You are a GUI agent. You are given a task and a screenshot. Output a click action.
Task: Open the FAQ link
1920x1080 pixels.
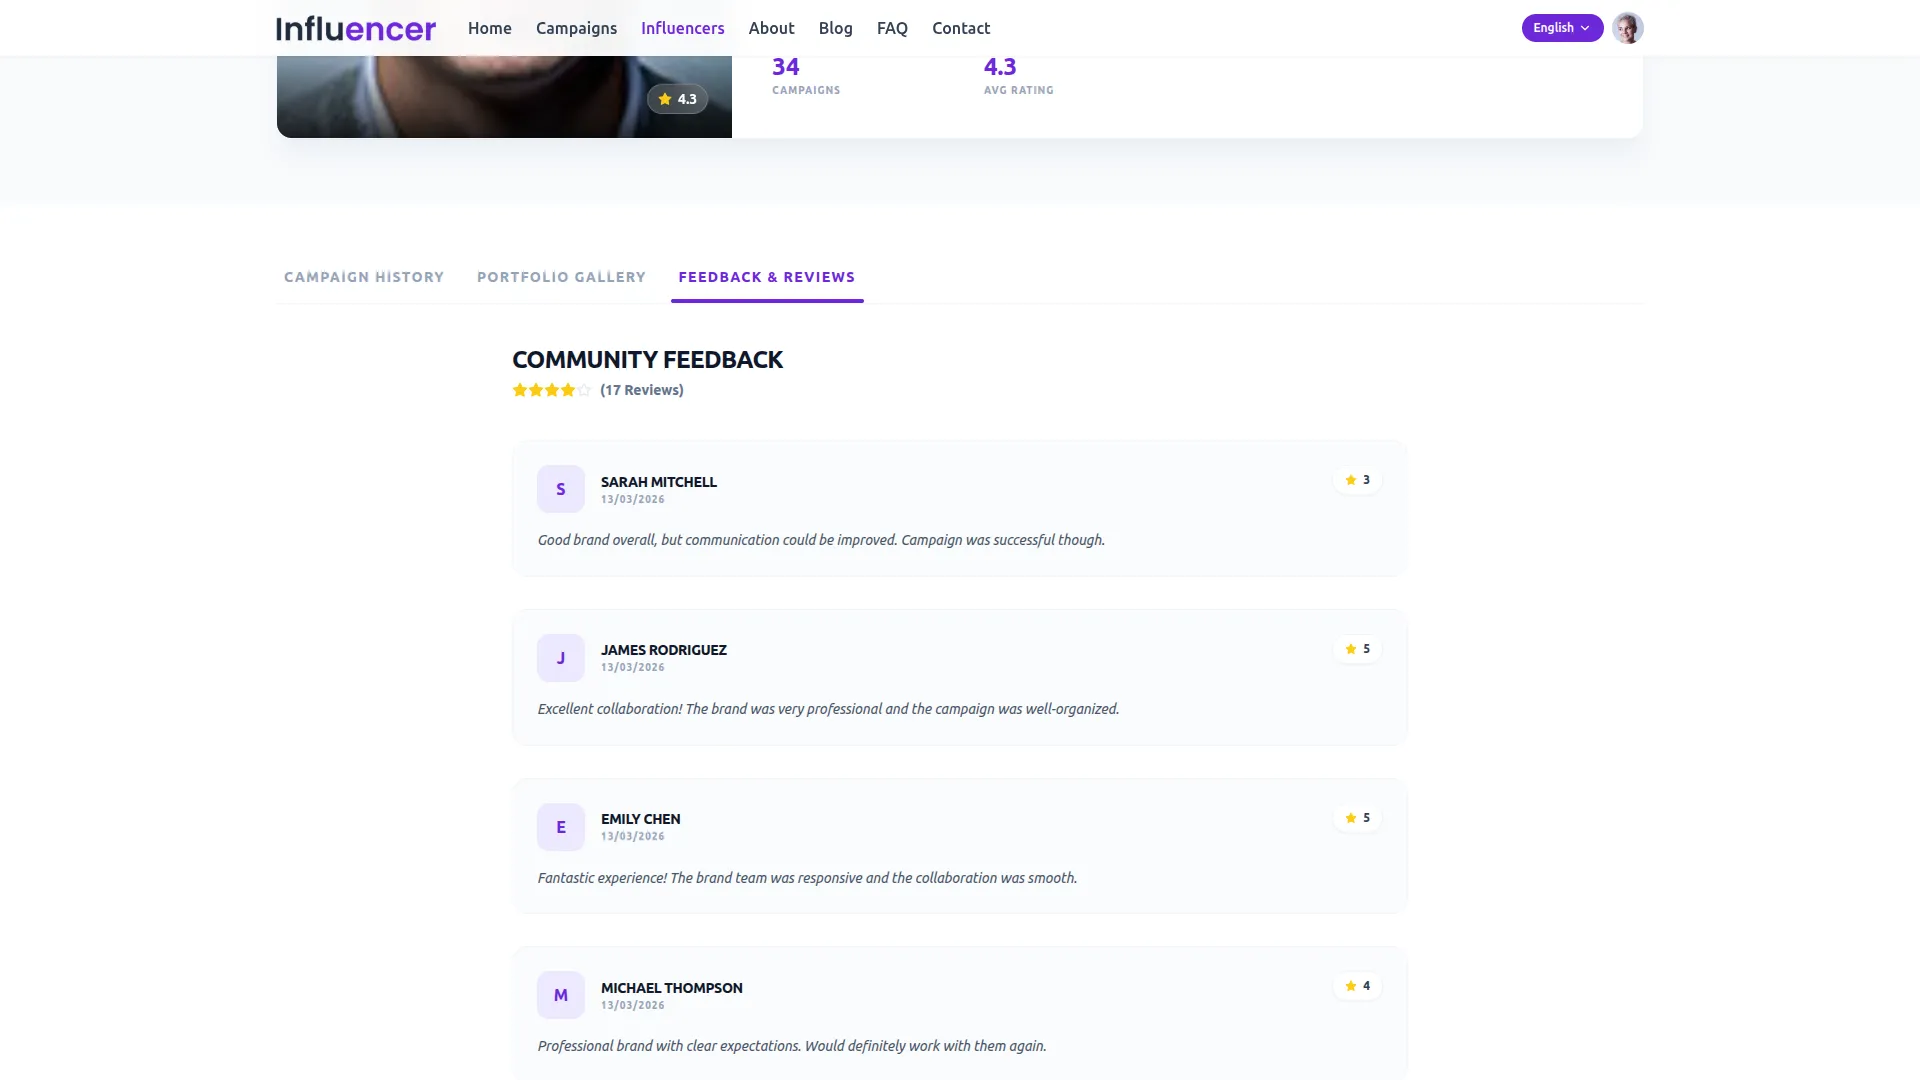click(892, 28)
